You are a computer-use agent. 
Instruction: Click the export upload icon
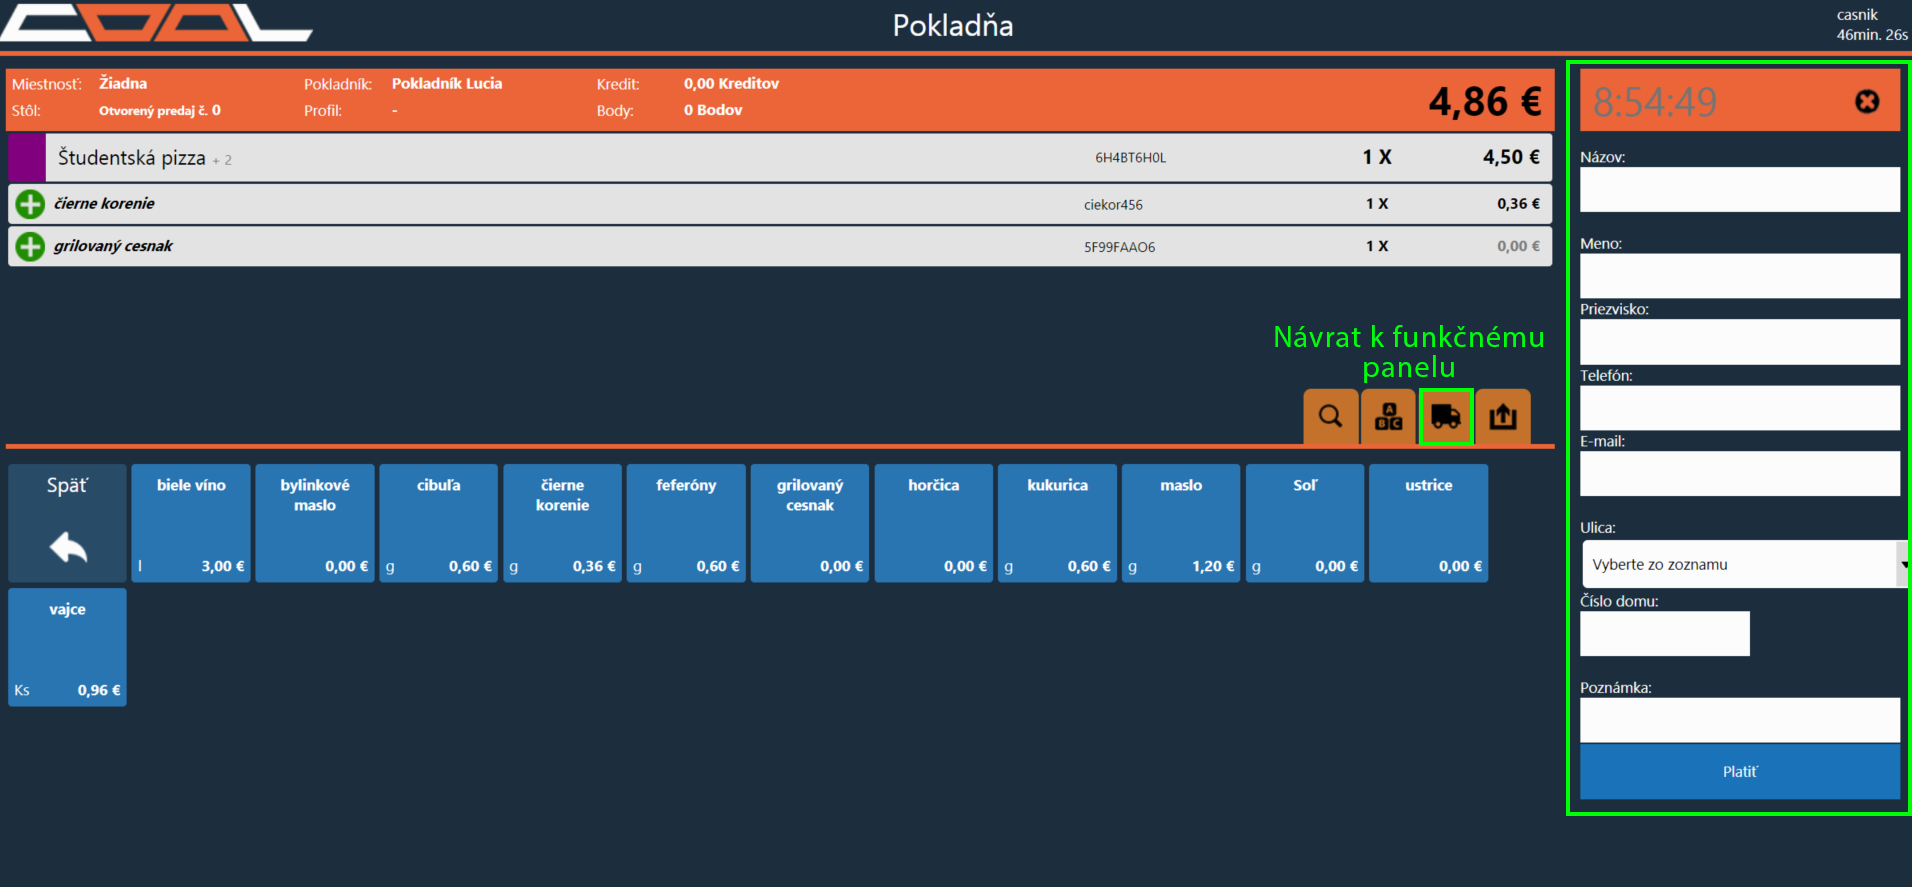click(1503, 416)
